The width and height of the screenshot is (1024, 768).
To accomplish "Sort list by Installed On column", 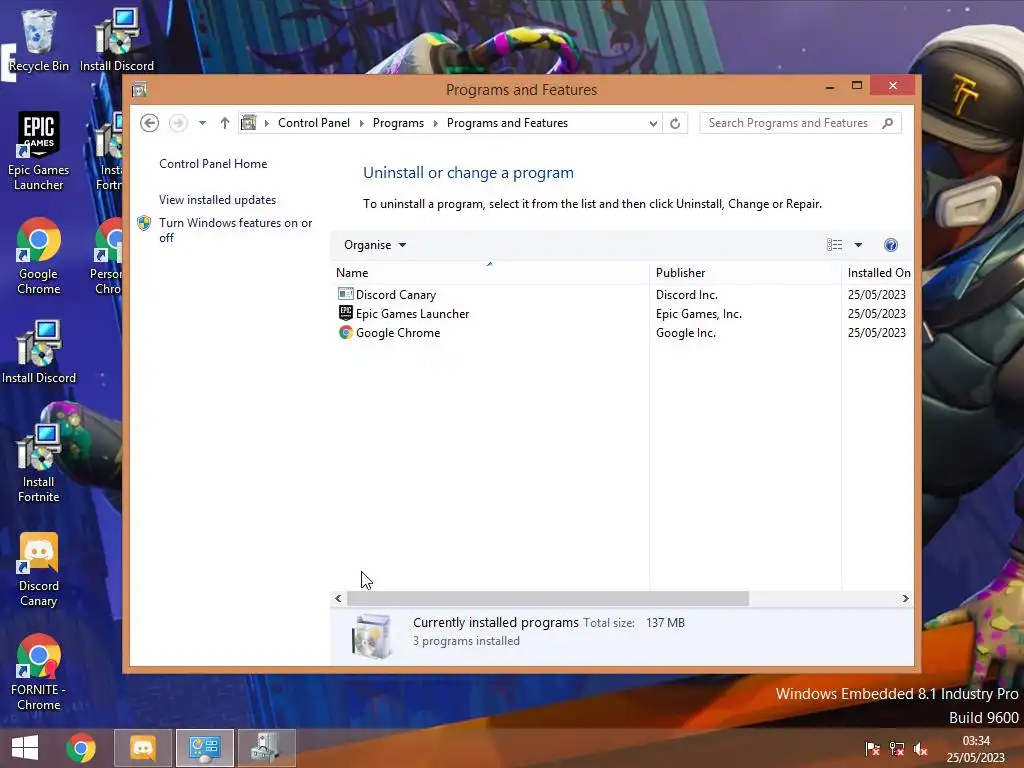I will (x=878, y=273).
